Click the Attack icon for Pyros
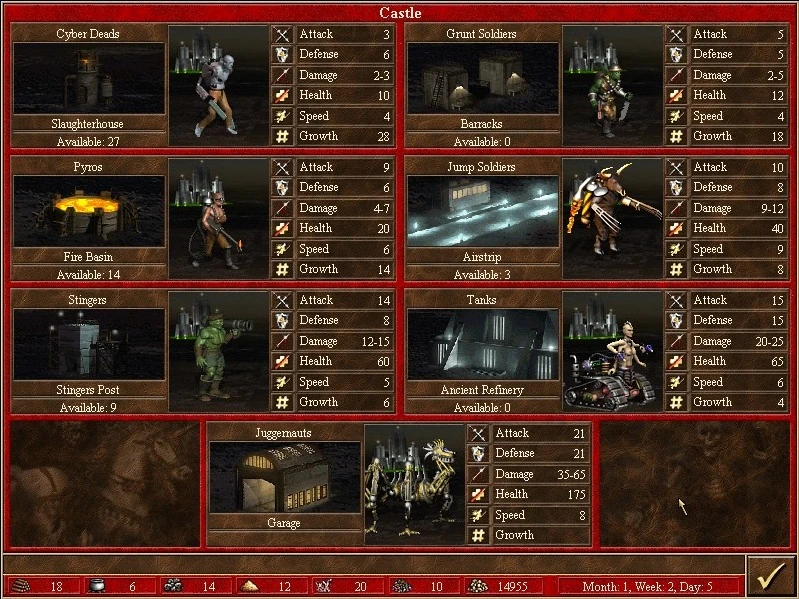The height and width of the screenshot is (599, 799). coord(282,167)
